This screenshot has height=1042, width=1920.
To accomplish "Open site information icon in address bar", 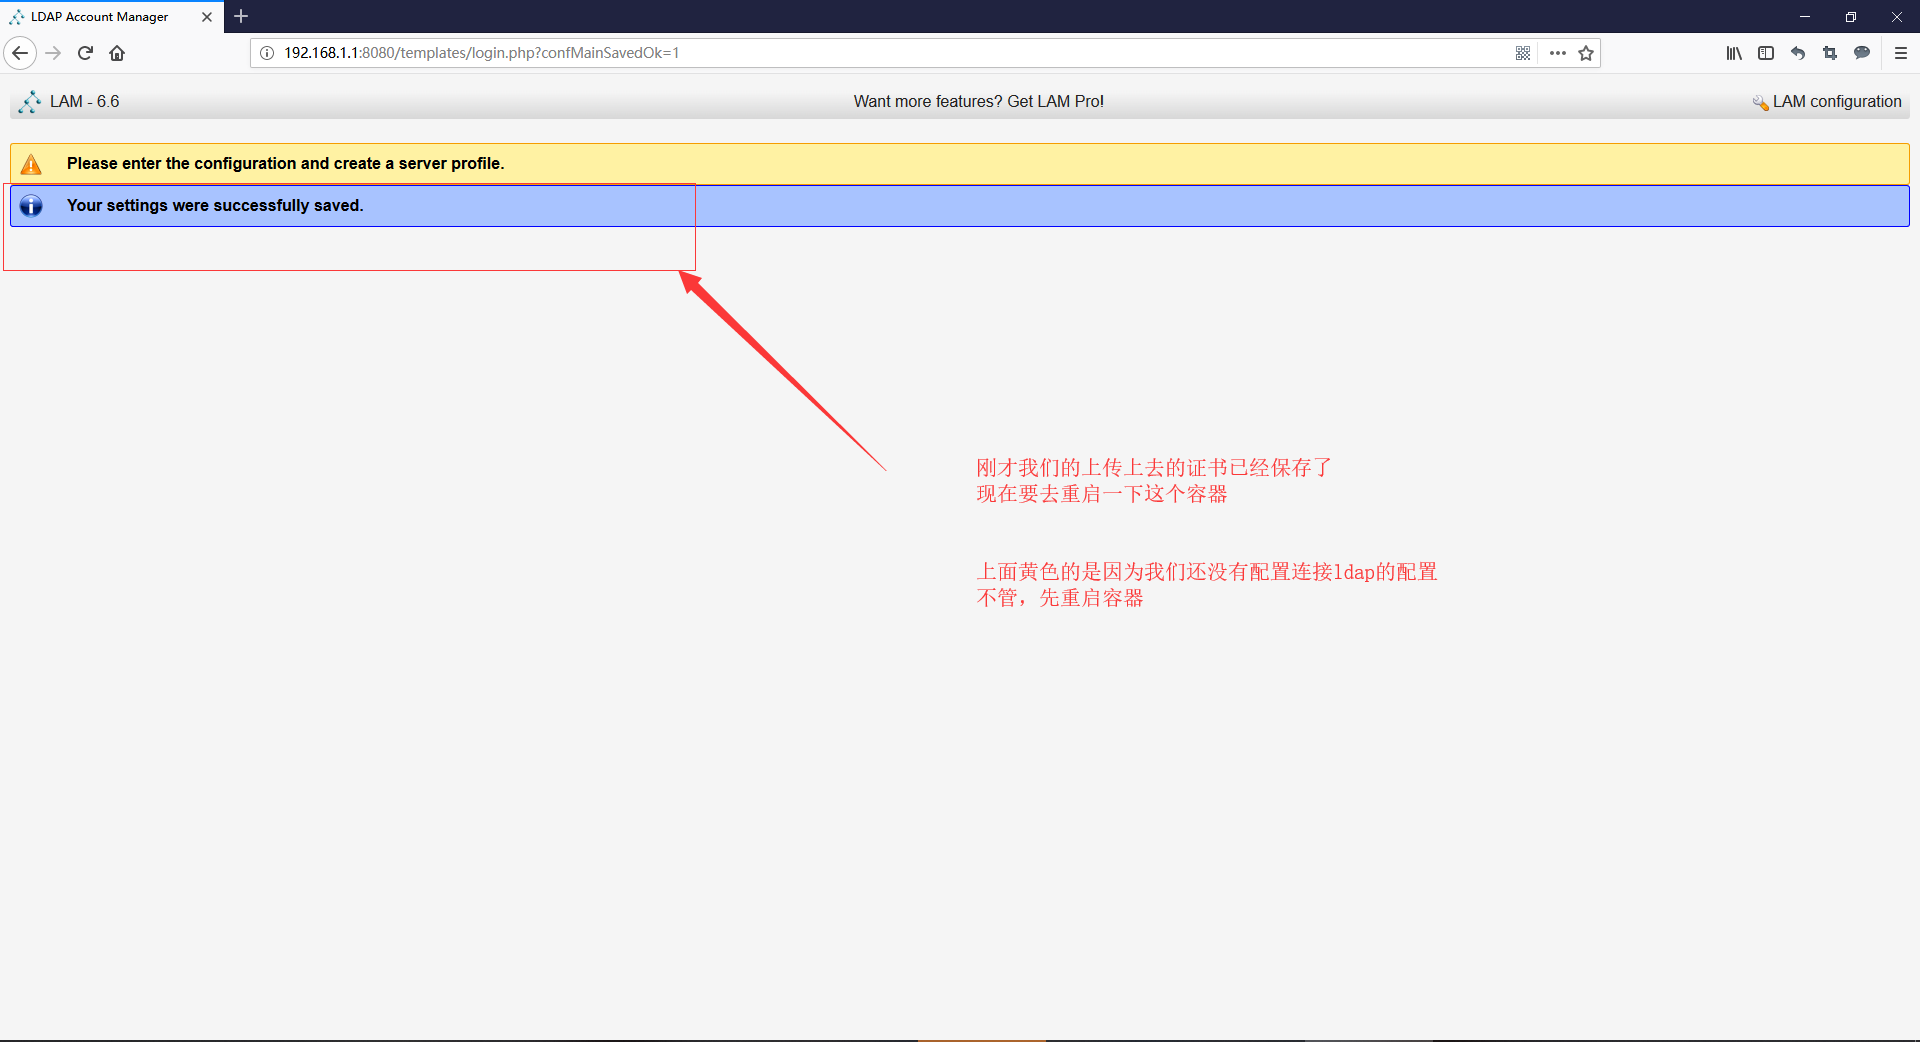I will (267, 53).
